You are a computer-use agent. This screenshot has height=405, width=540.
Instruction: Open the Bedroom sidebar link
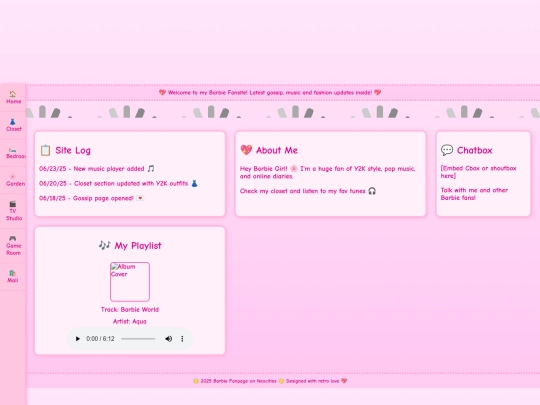(x=13, y=153)
